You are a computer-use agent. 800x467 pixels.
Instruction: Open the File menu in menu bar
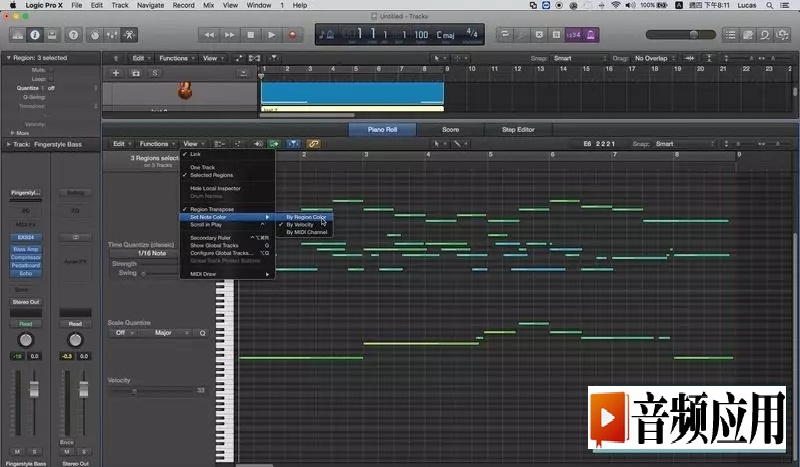point(77,5)
